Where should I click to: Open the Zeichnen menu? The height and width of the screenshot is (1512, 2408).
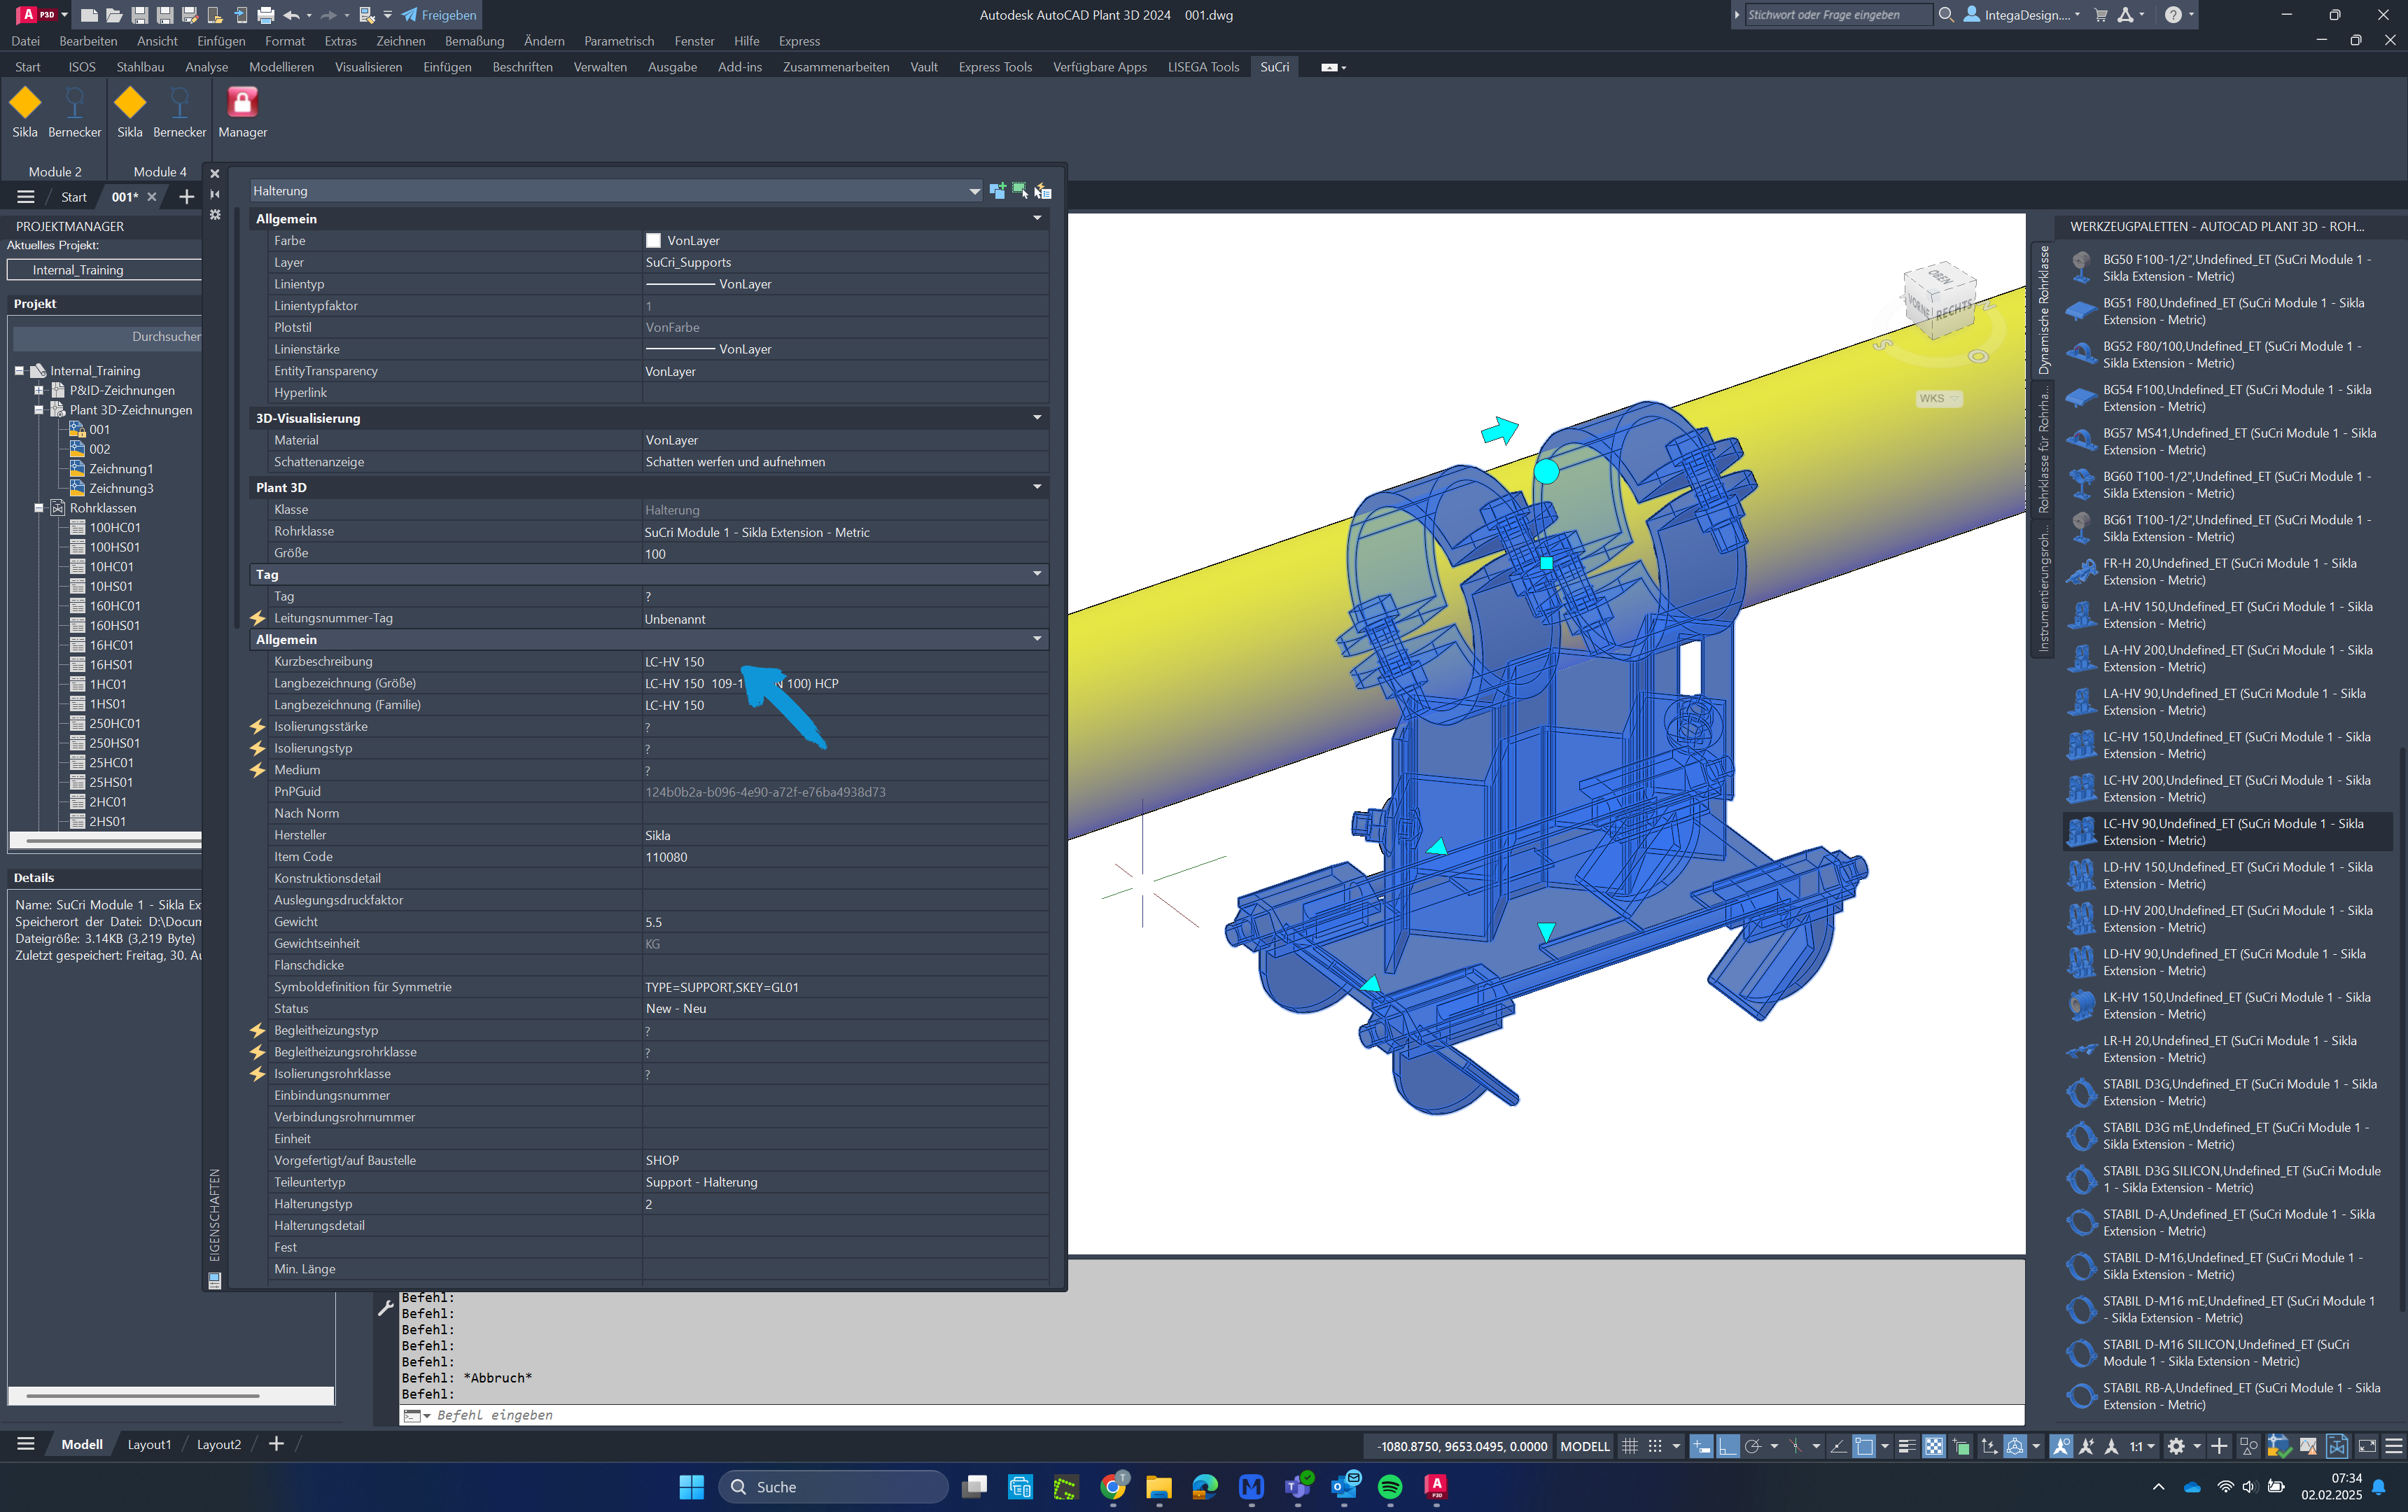400,41
